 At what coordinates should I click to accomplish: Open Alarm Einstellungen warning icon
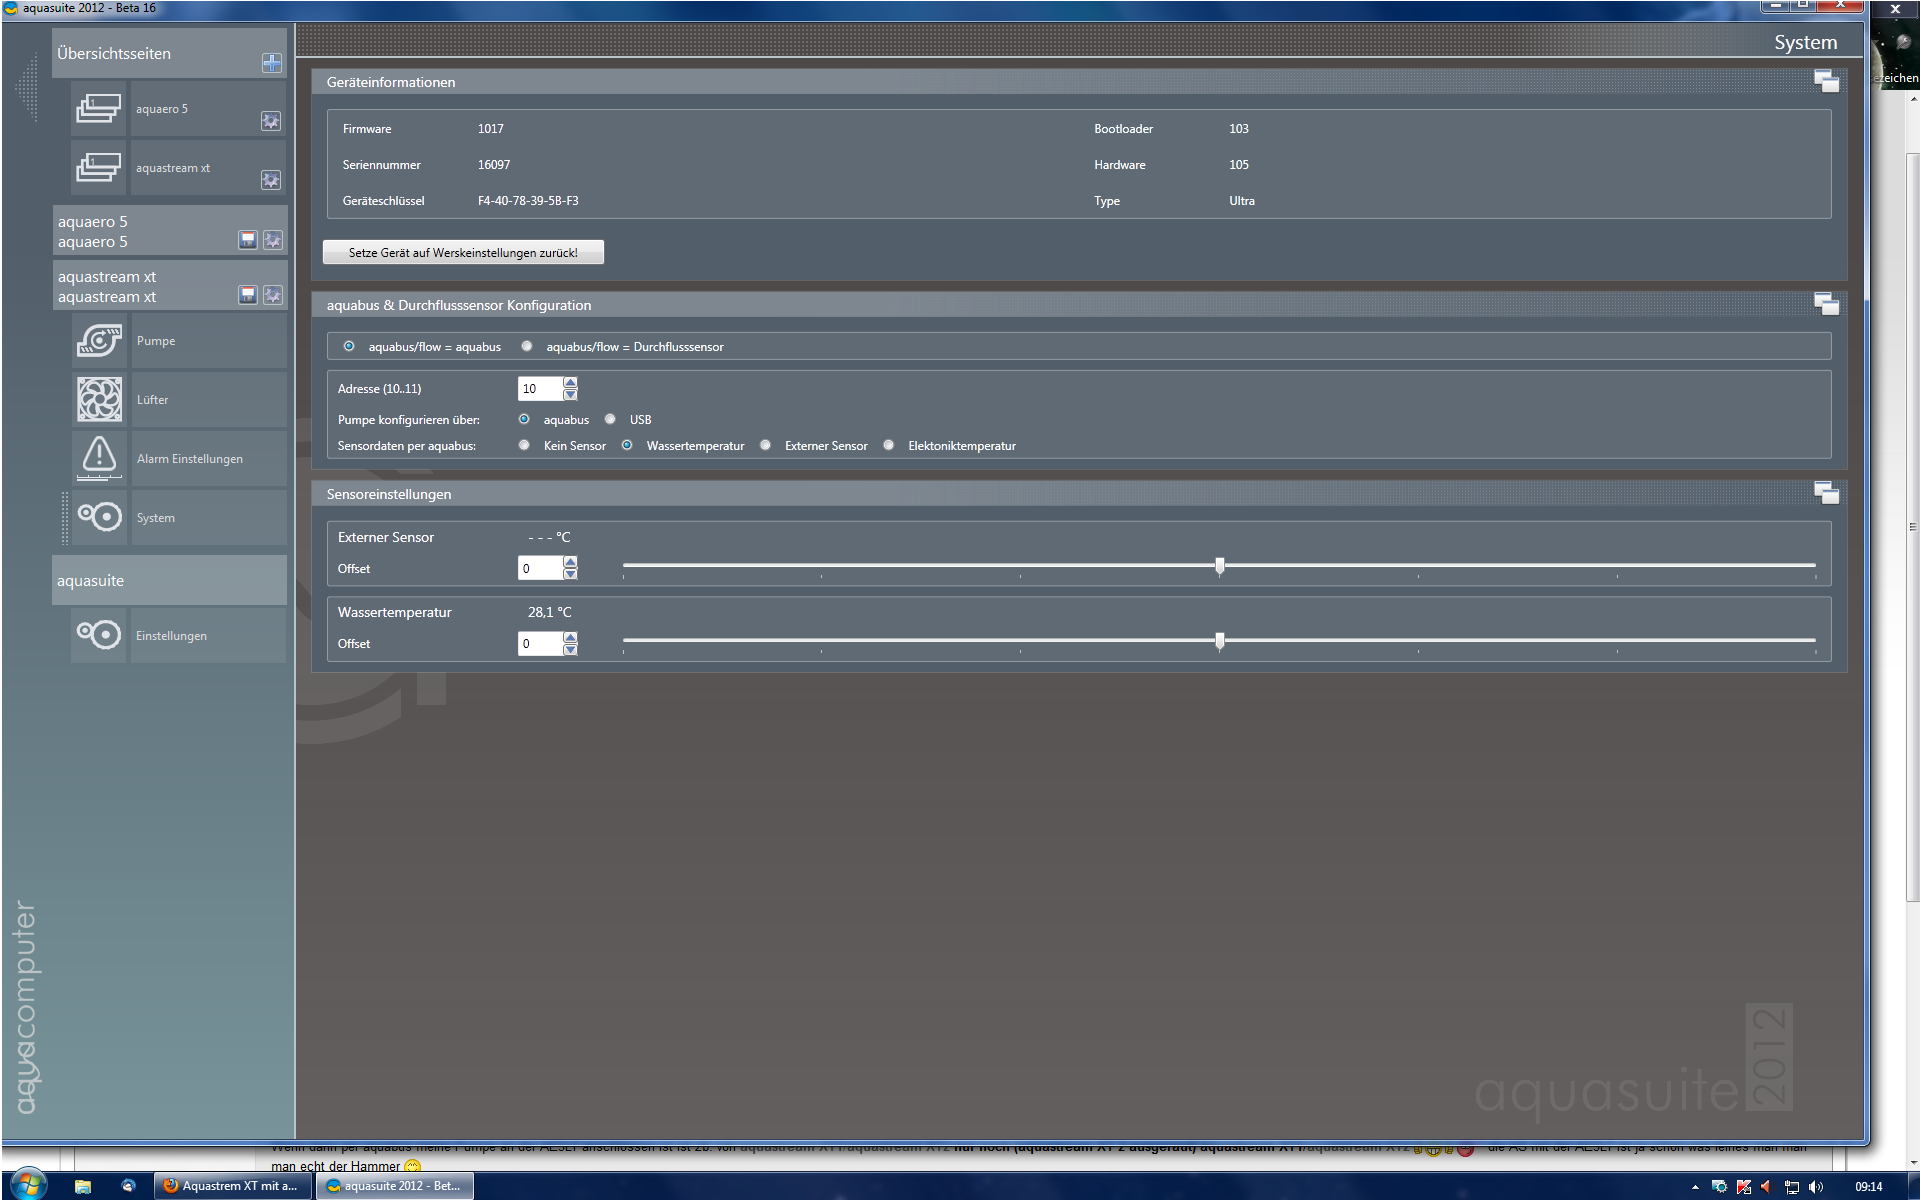click(99, 458)
